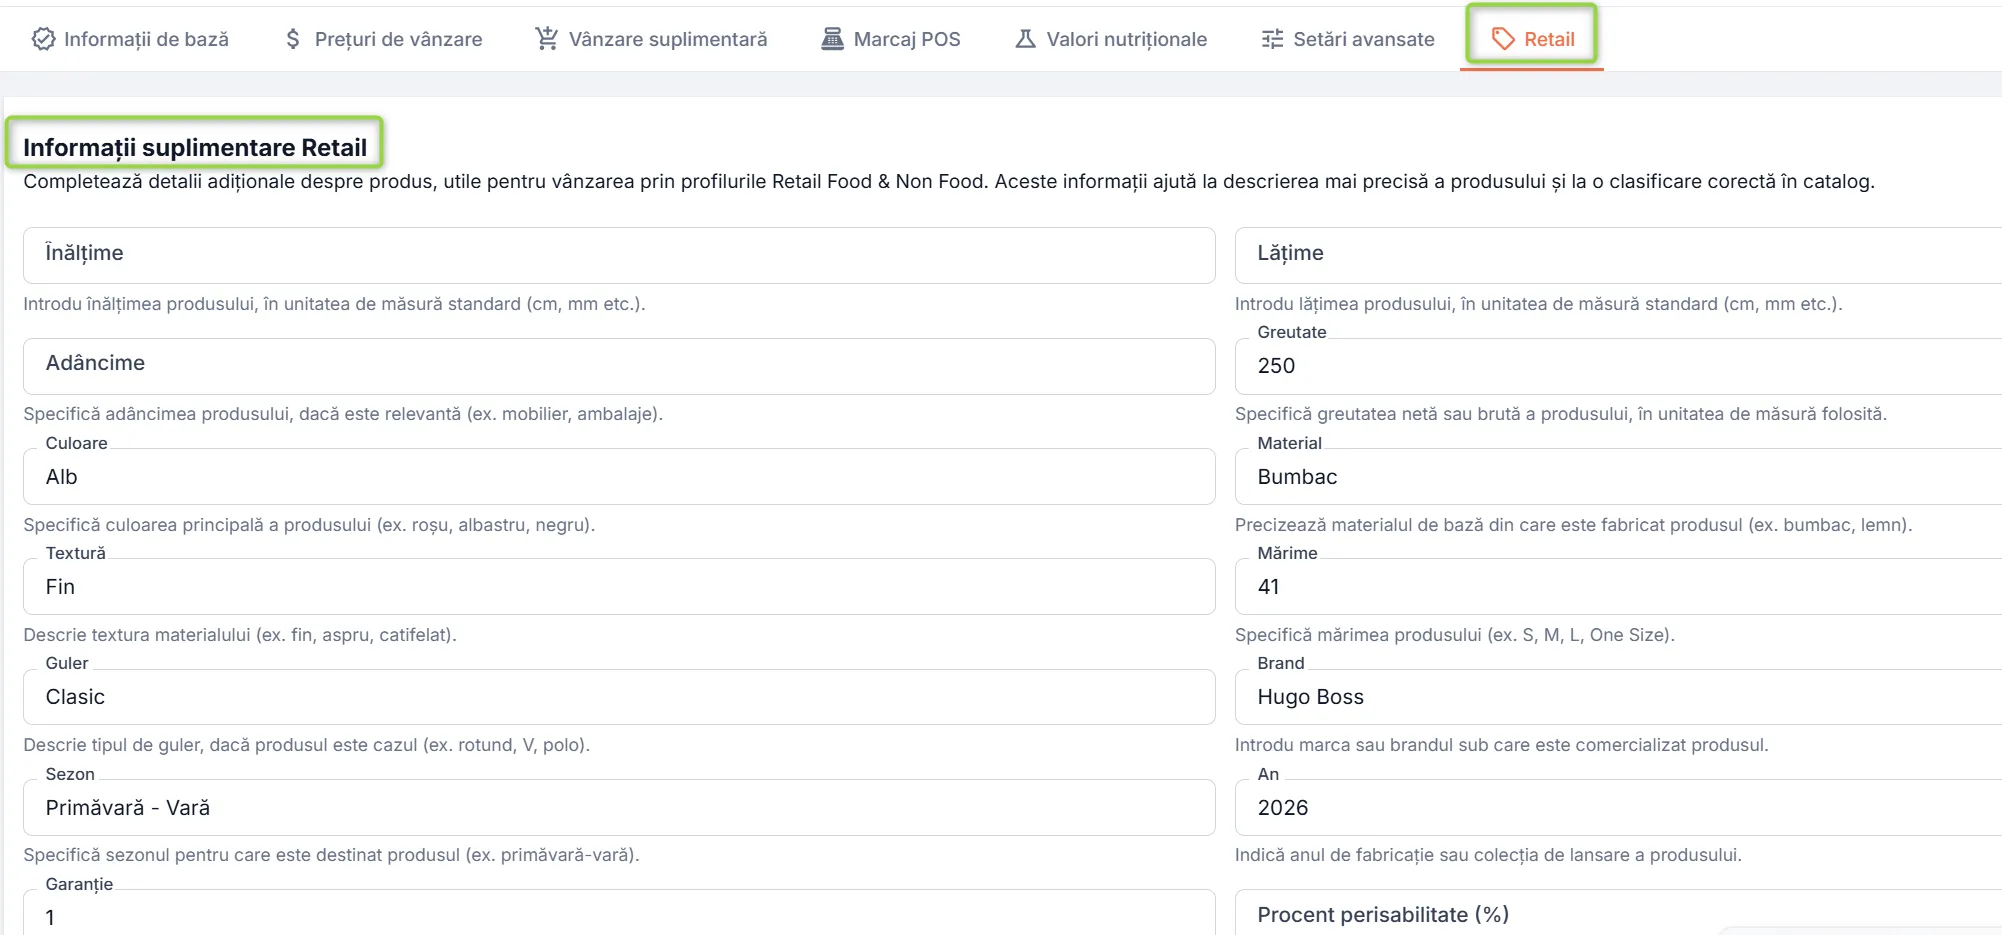Screen dimensions: 2002x935
Task: Edit the An field showing 2026
Action: pyautogui.click(x=1618, y=807)
